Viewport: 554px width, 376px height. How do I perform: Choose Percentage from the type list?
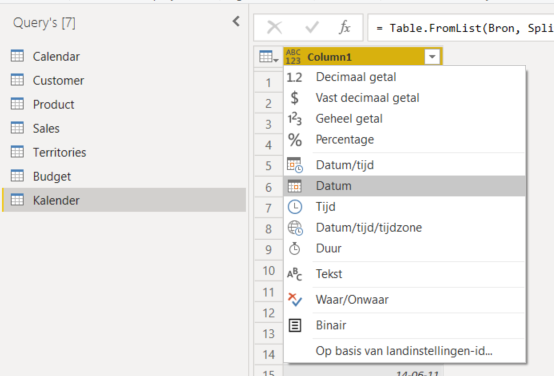[x=405, y=140]
